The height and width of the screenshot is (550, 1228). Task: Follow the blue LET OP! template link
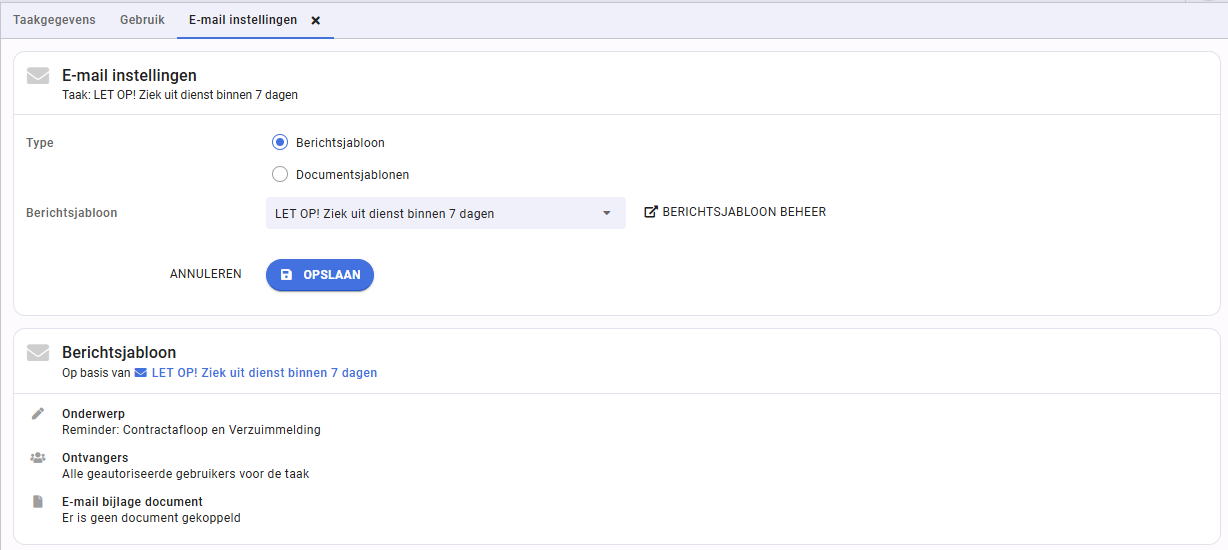click(264, 373)
